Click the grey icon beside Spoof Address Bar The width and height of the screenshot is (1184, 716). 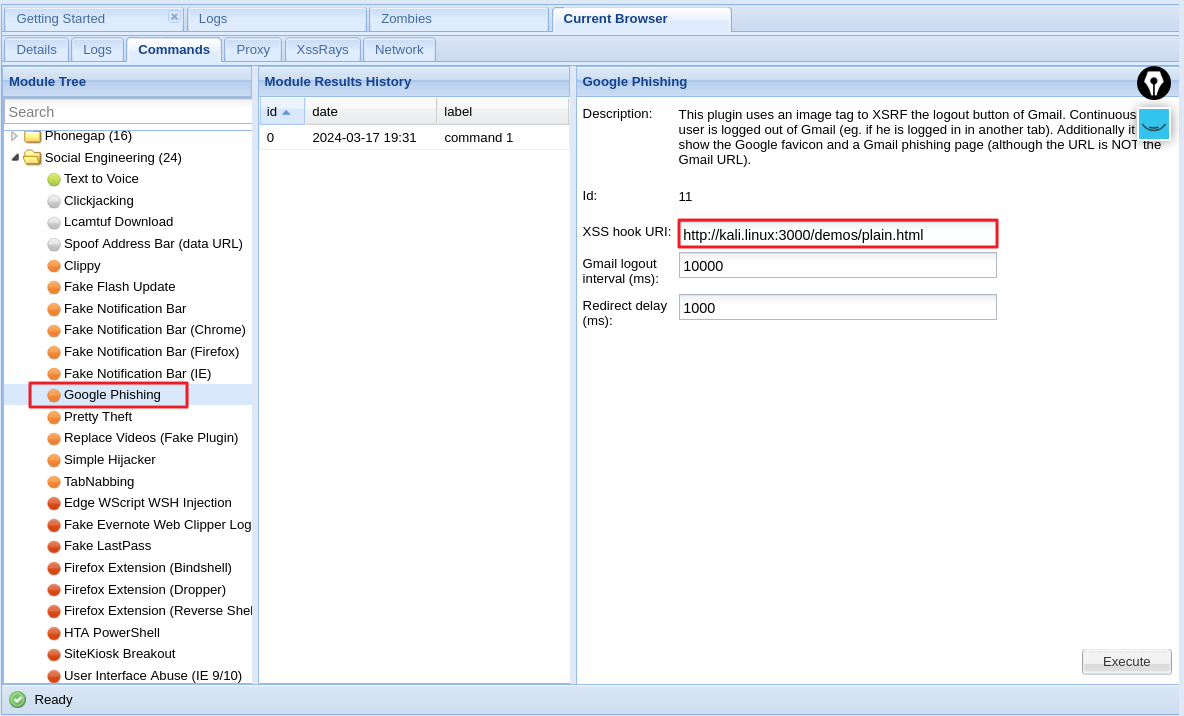point(54,245)
